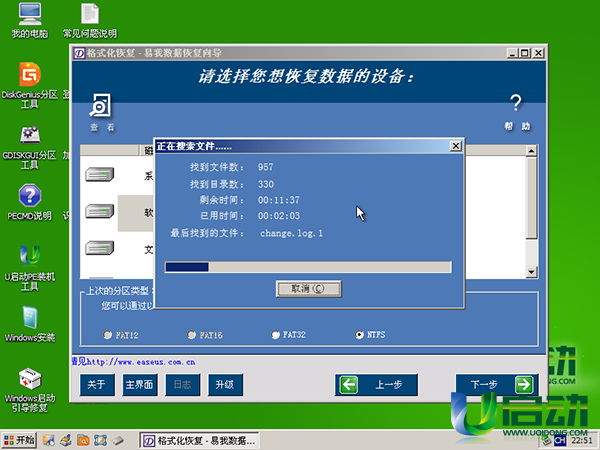Select the FAT16 radio button

(x=191, y=335)
